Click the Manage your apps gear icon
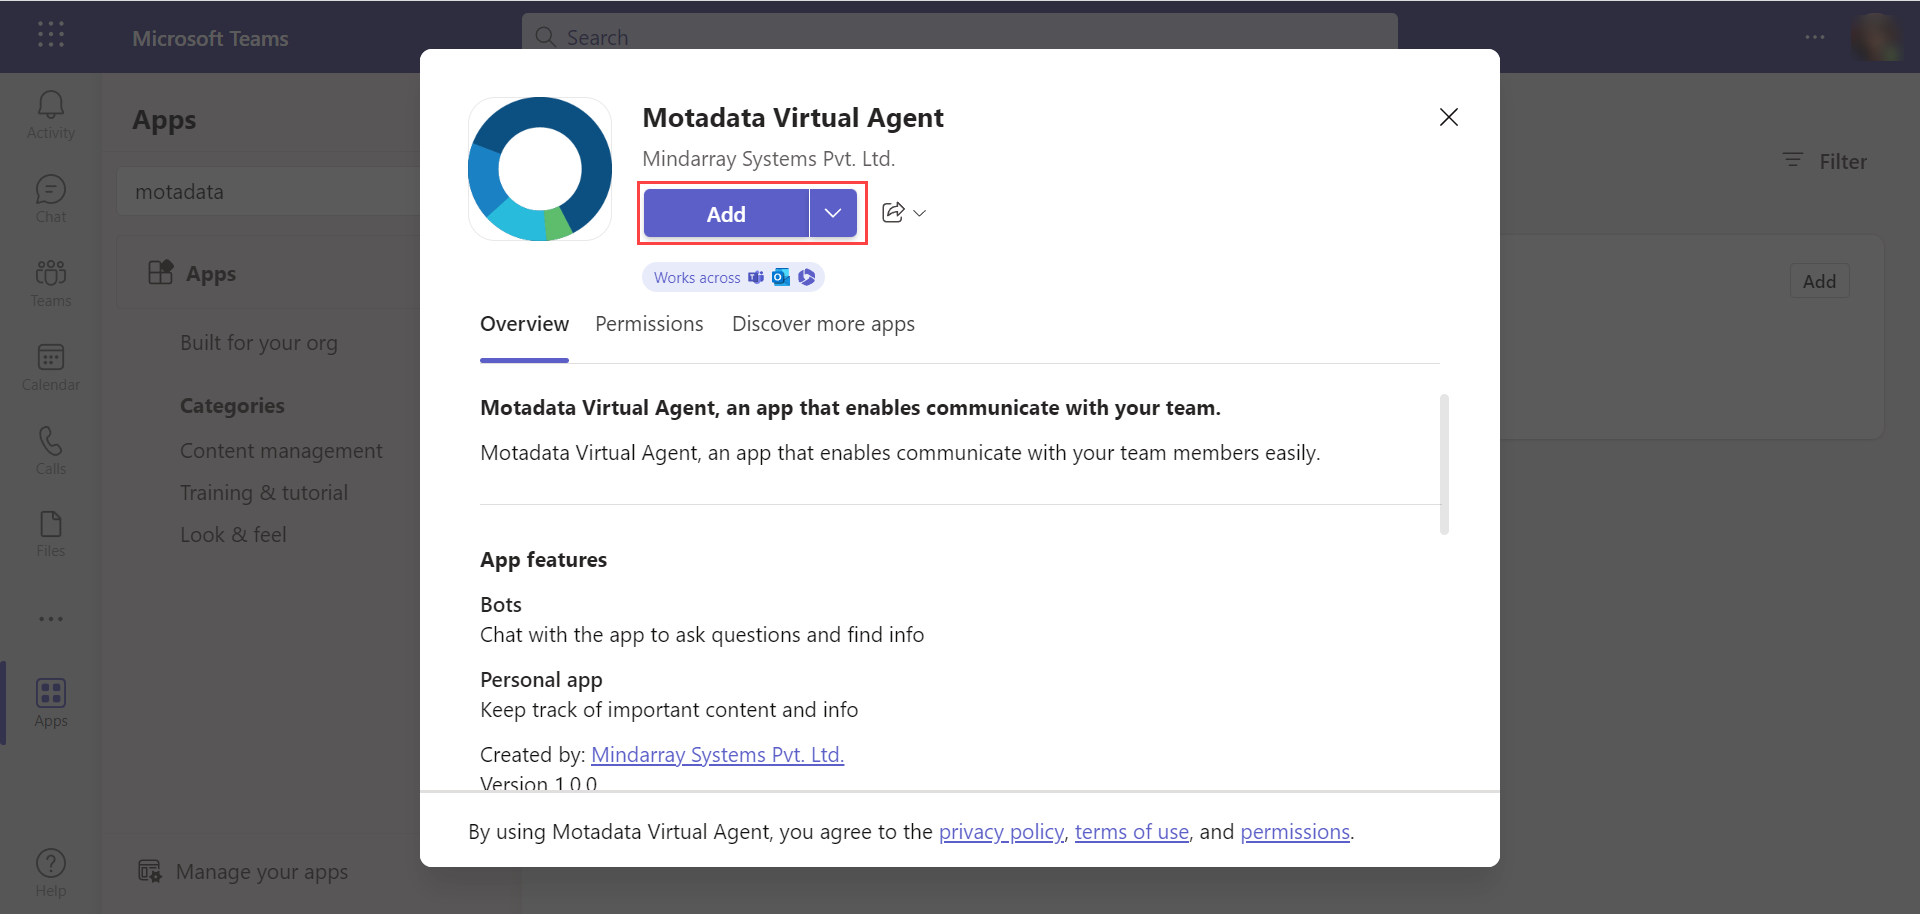The width and height of the screenshot is (1920, 914). tap(149, 871)
